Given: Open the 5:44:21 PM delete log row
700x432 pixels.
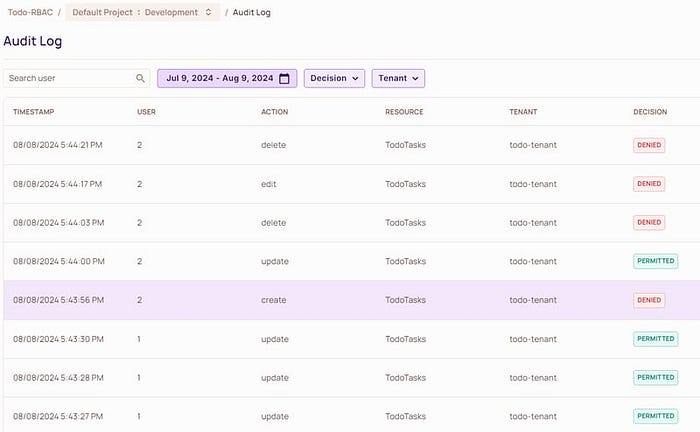Looking at the screenshot, I should (x=352, y=145).
